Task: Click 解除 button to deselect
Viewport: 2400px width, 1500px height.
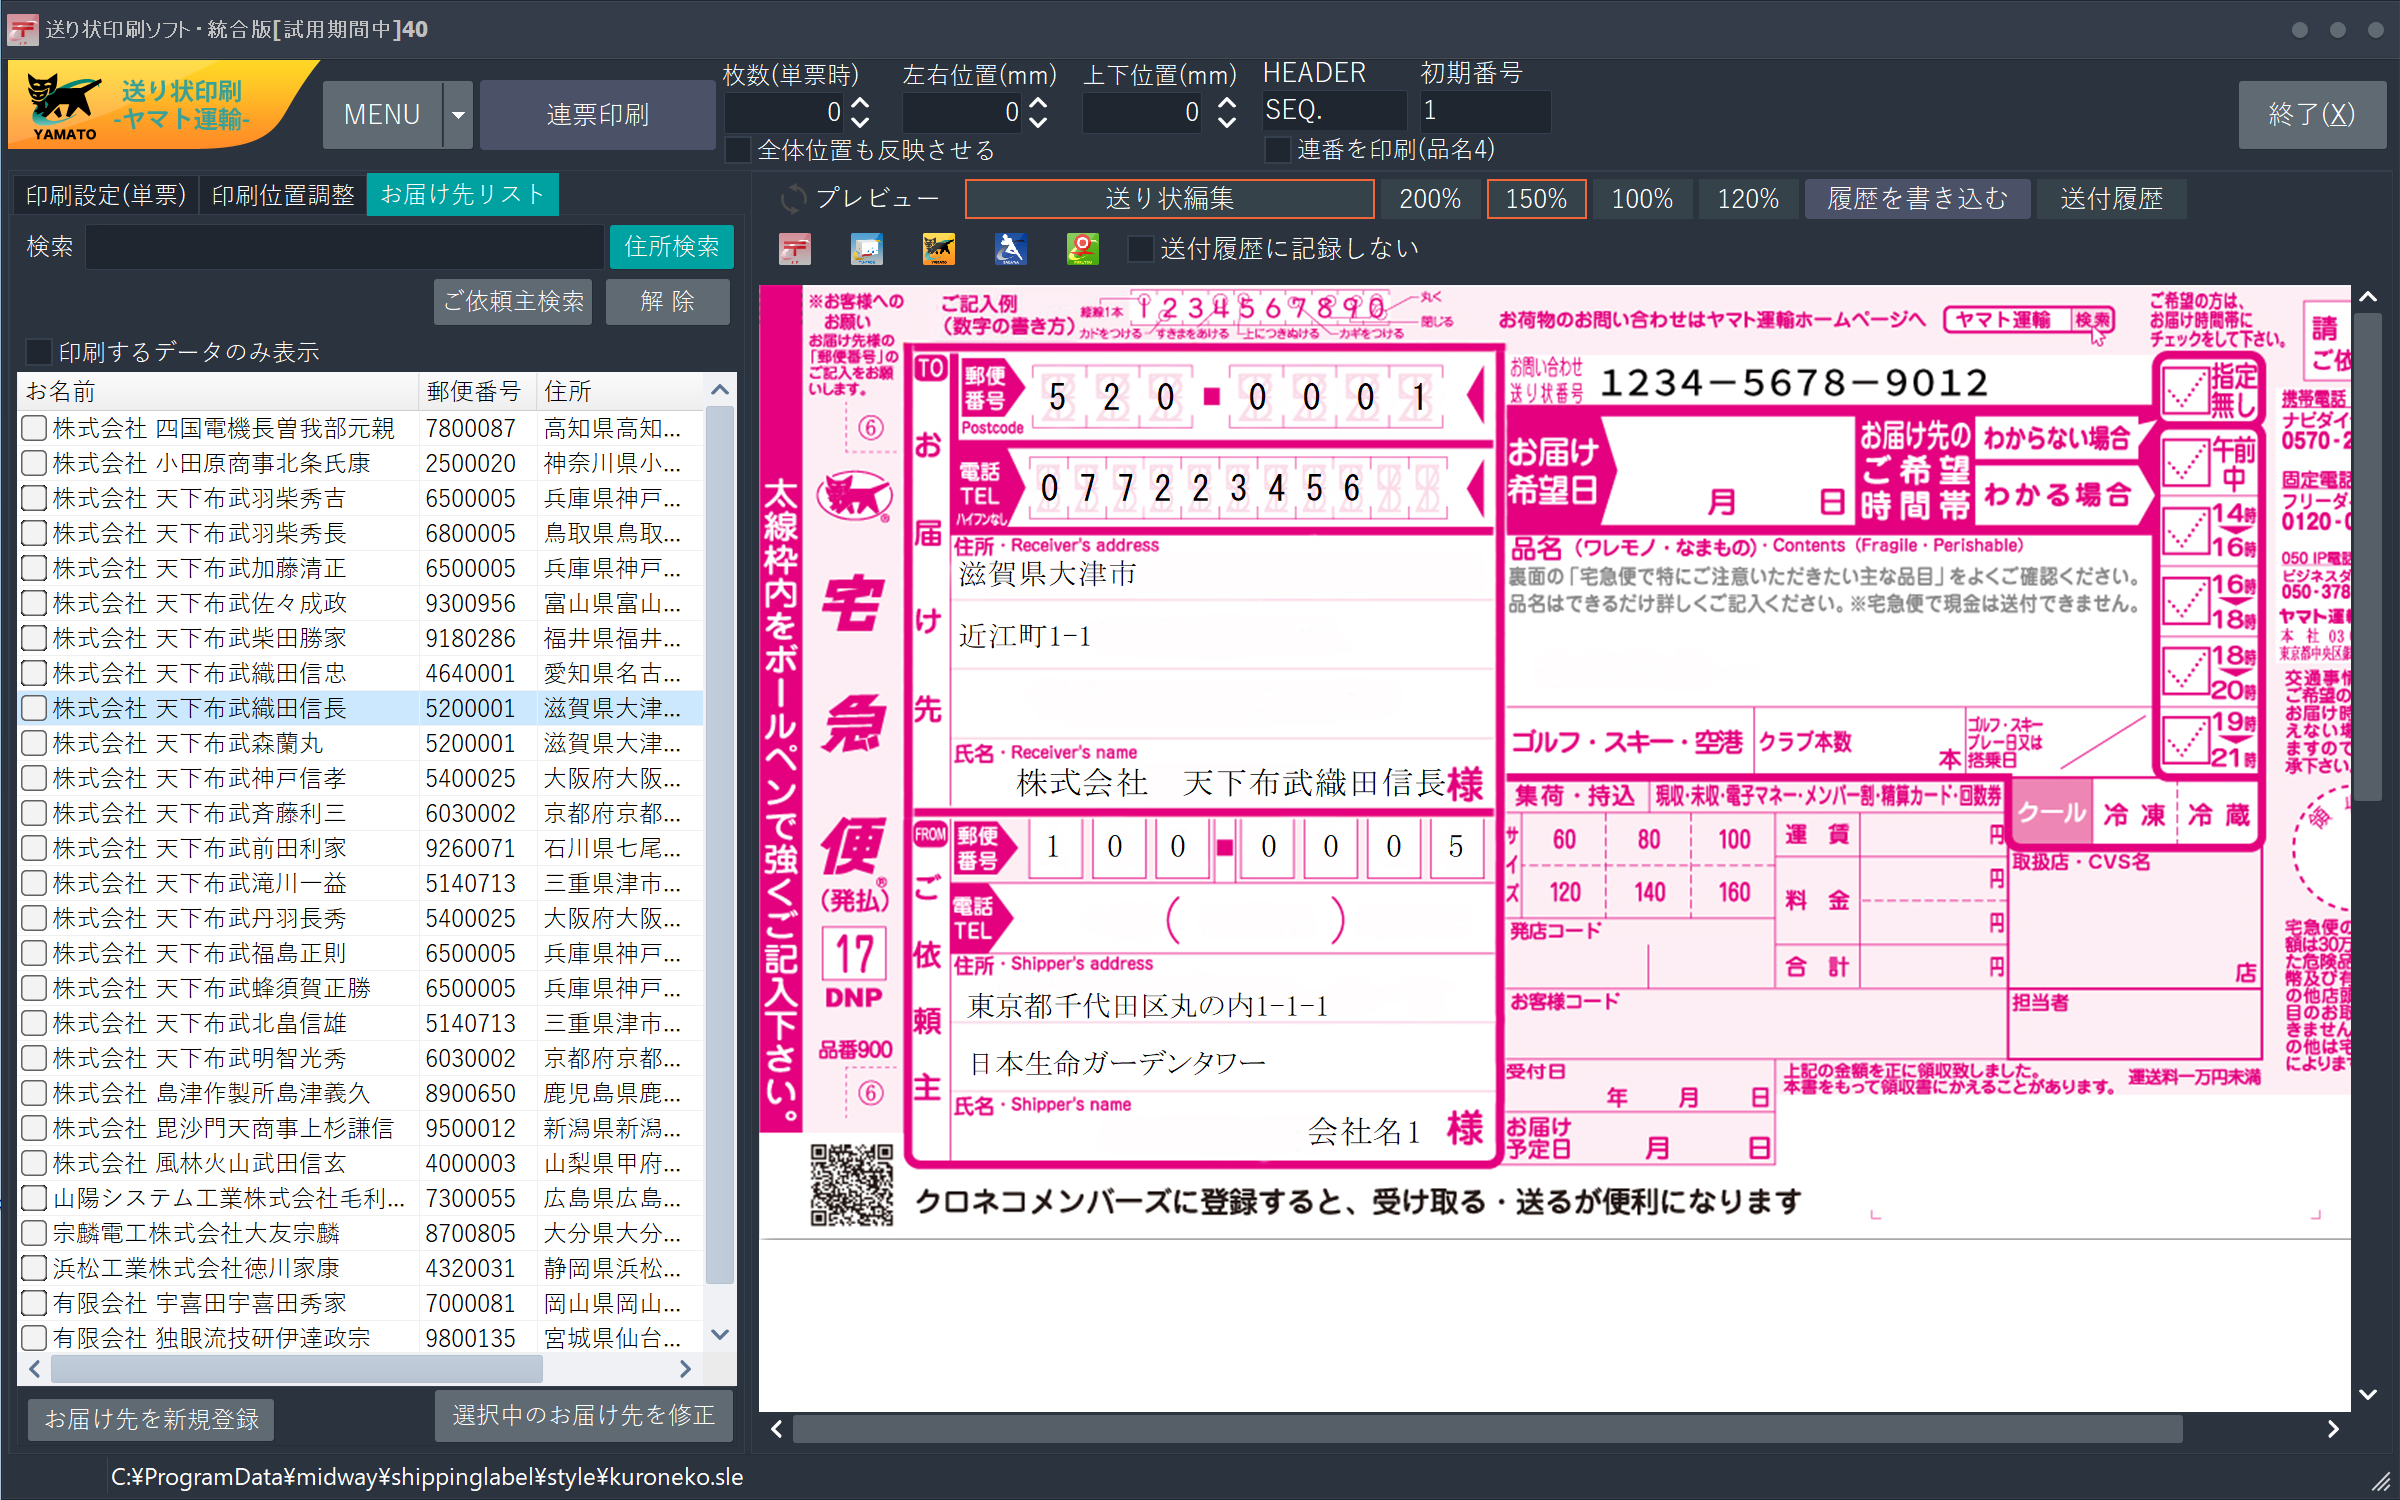Action: [674, 301]
